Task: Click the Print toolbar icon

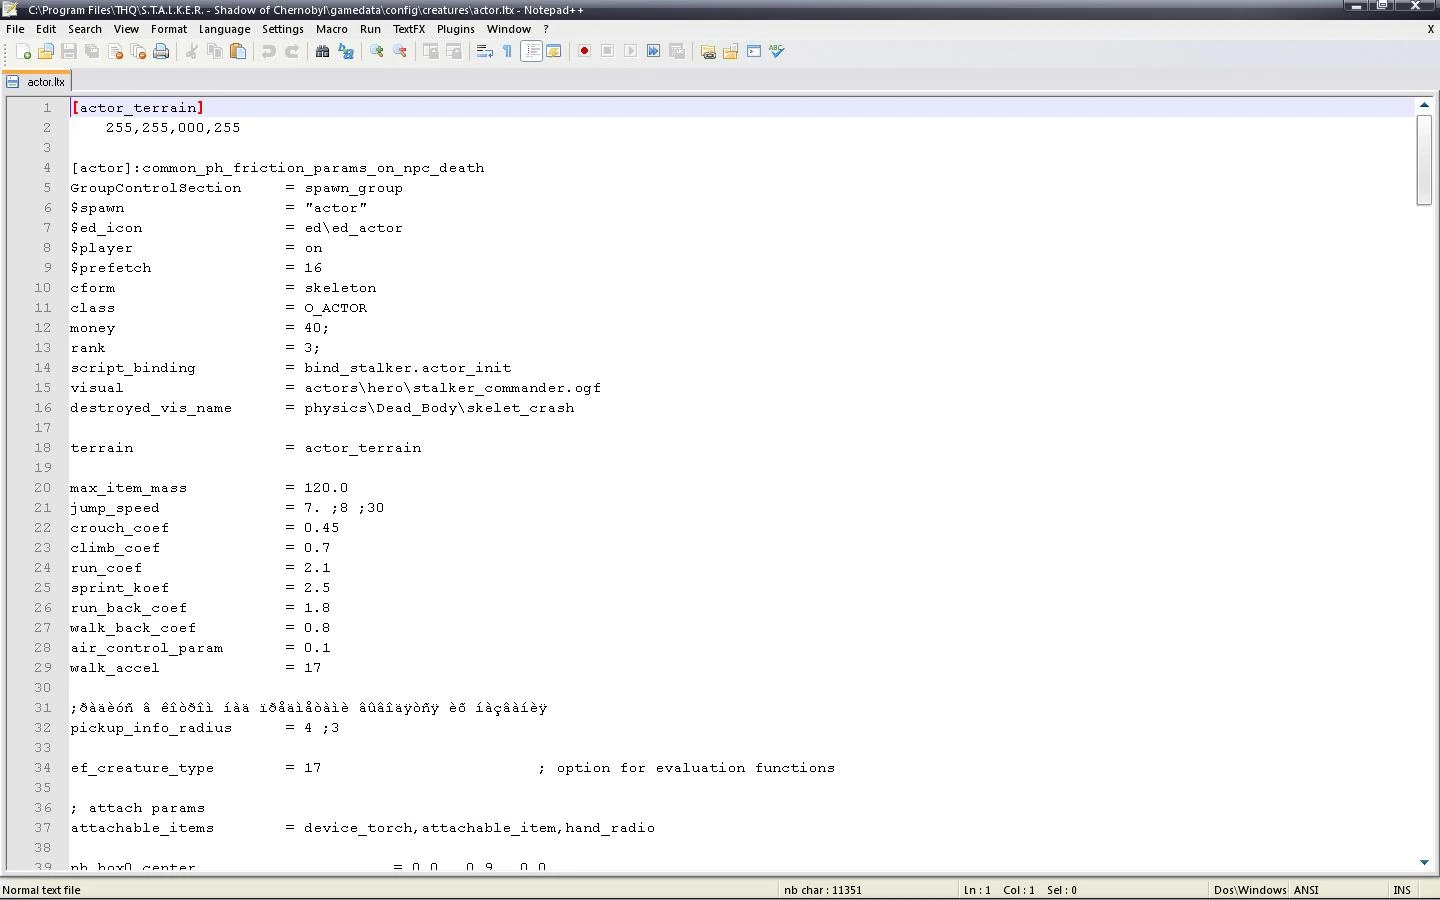Action: 161,51
